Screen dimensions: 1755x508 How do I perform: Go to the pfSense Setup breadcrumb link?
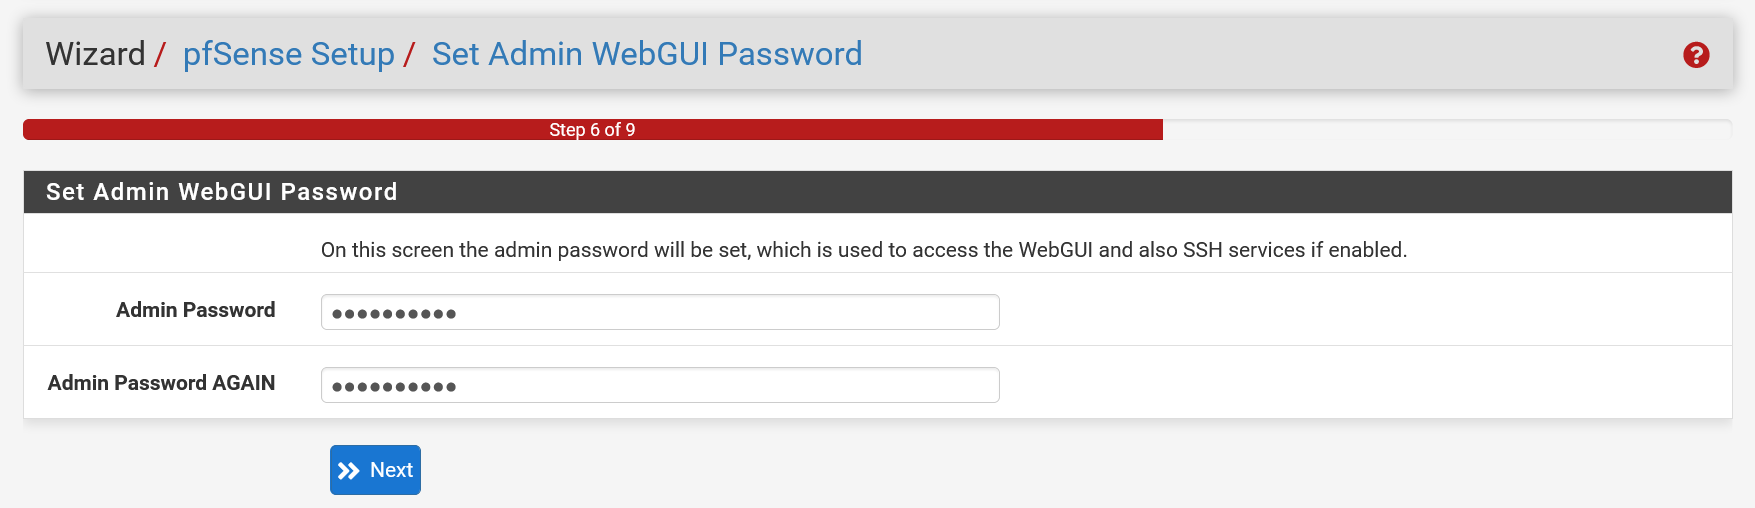click(x=288, y=54)
